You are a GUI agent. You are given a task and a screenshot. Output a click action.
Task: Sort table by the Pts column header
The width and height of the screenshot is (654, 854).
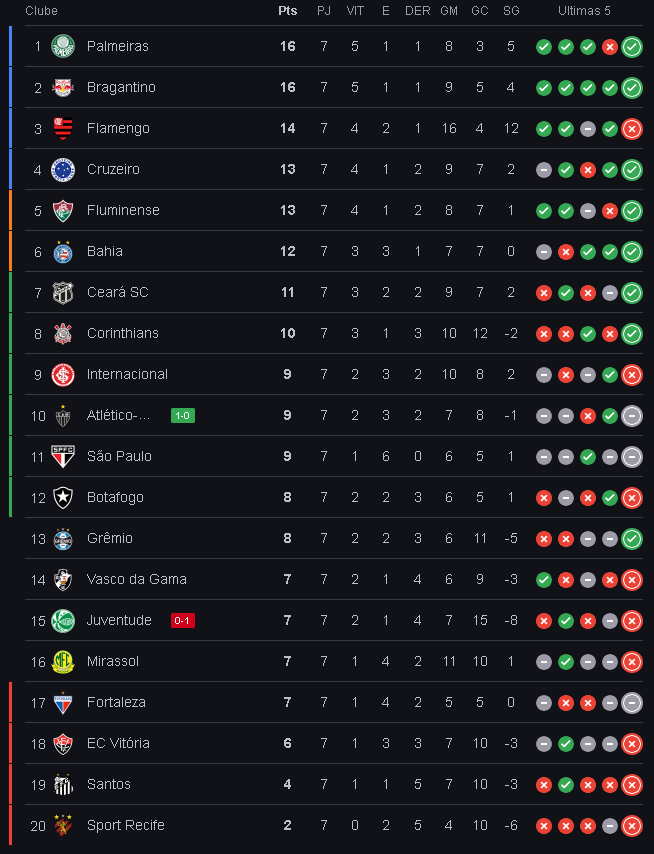[287, 10]
